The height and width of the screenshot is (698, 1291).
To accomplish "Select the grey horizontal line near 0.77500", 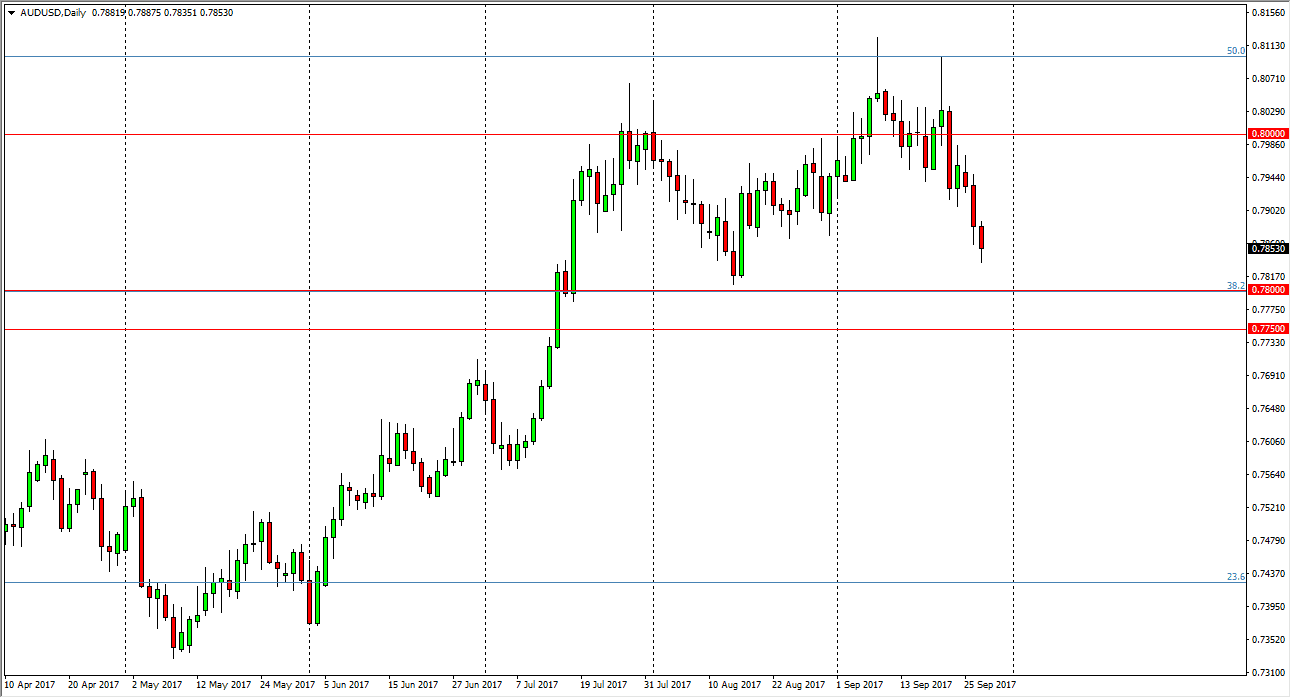I will tap(400, 329).
